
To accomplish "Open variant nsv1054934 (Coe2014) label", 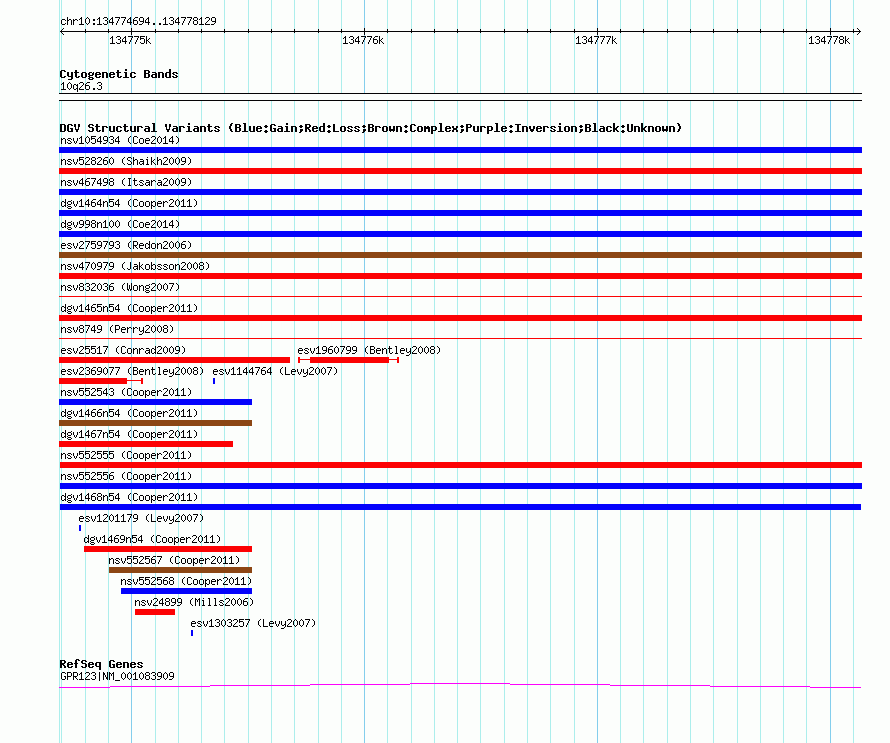I will 120,140.
